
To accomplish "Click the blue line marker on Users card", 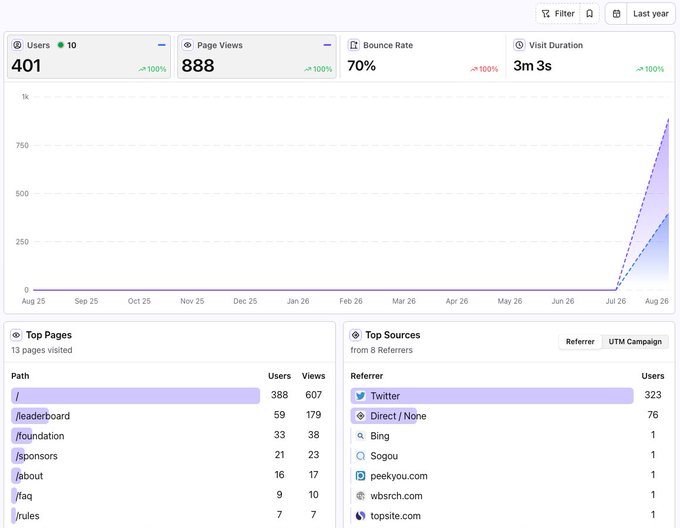I will [x=162, y=45].
